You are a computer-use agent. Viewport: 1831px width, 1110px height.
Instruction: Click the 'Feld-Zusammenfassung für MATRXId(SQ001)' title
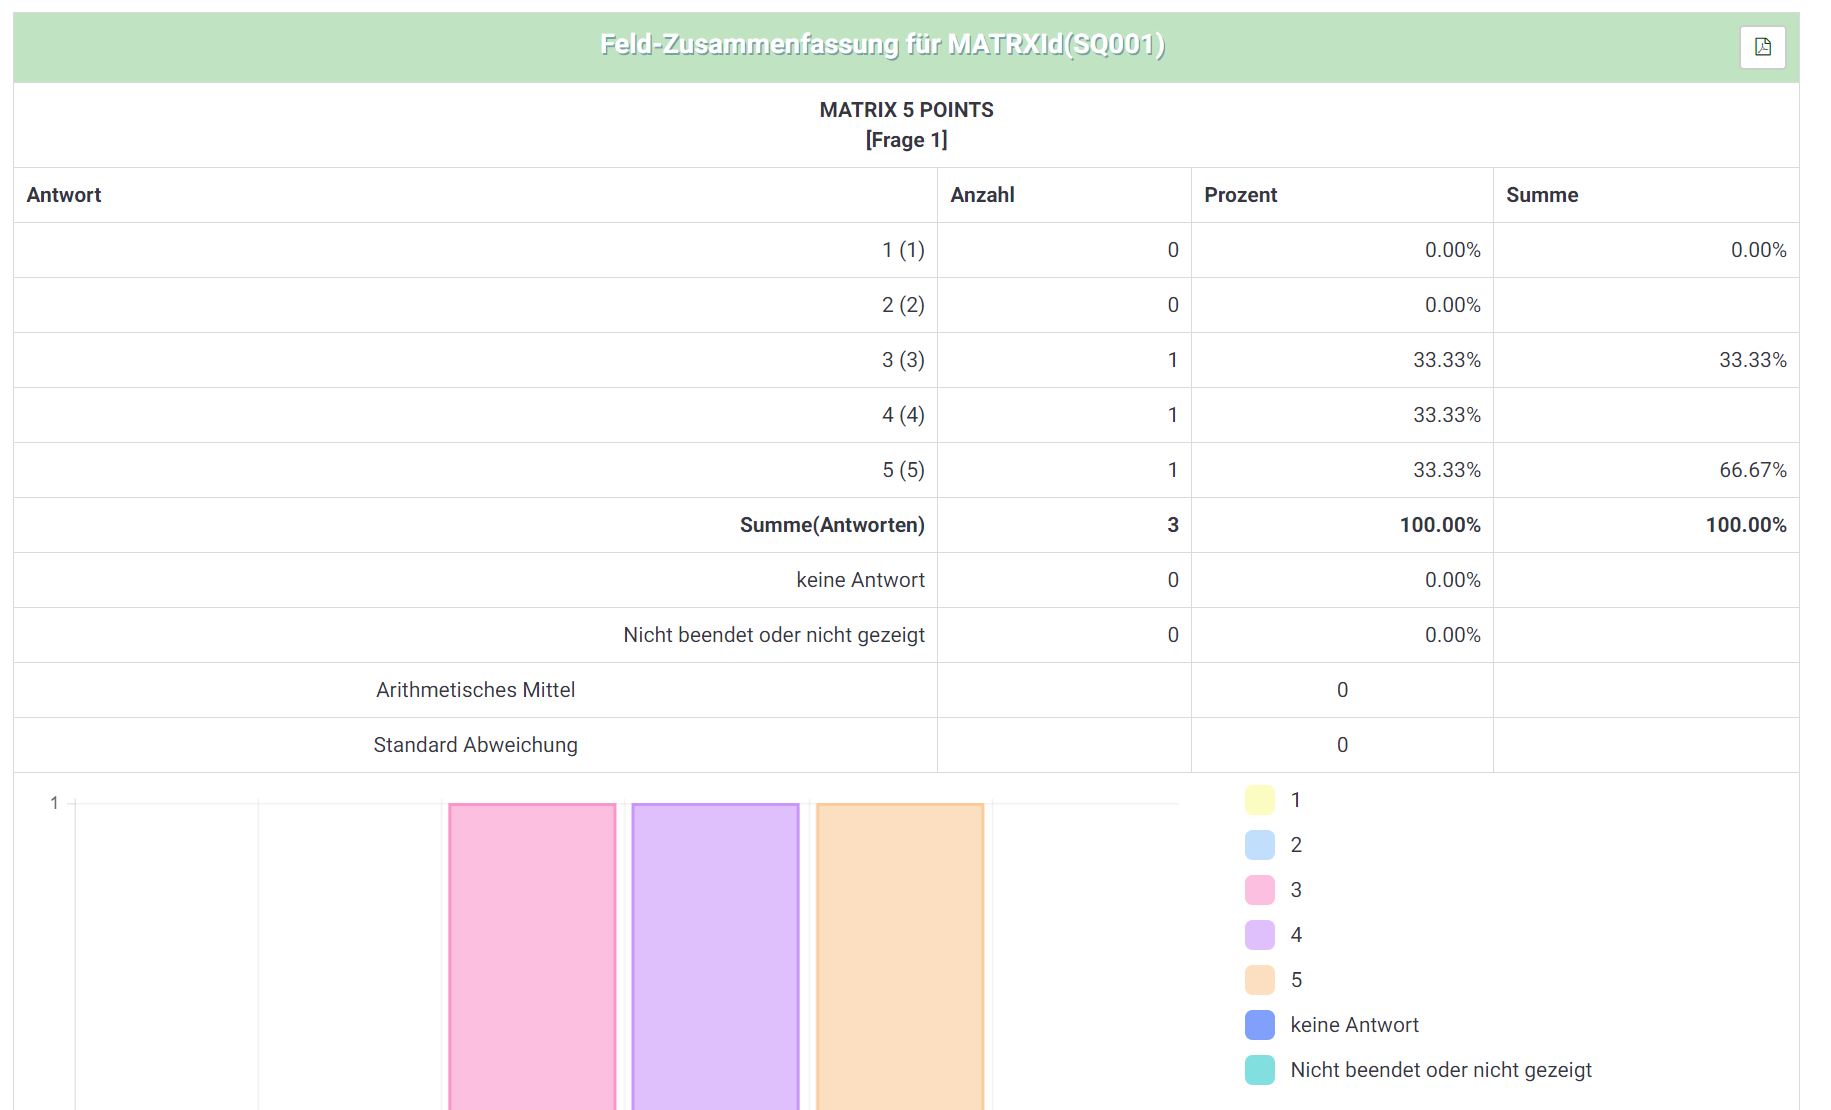point(882,45)
